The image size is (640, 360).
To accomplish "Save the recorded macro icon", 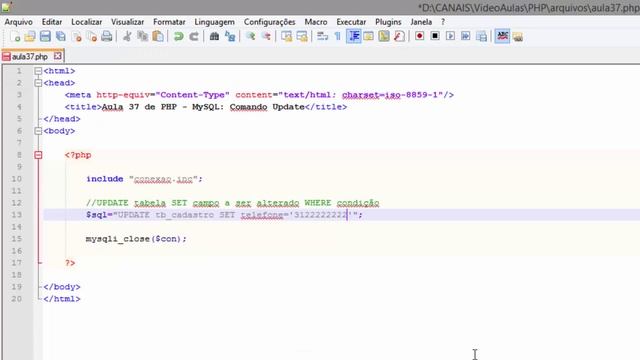I will point(481,37).
